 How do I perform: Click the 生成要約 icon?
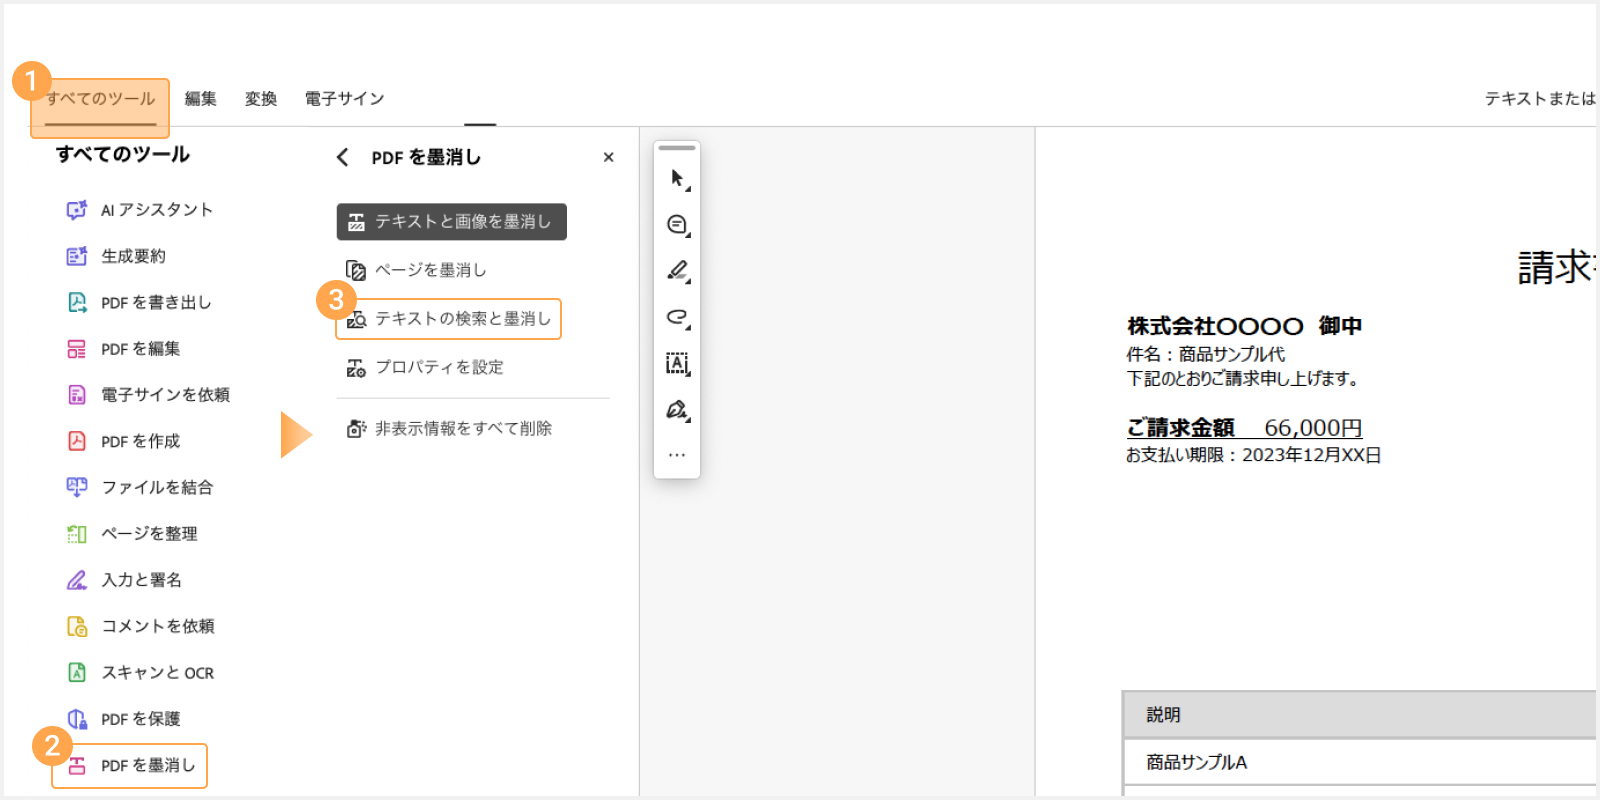pyautogui.click(x=77, y=256)
